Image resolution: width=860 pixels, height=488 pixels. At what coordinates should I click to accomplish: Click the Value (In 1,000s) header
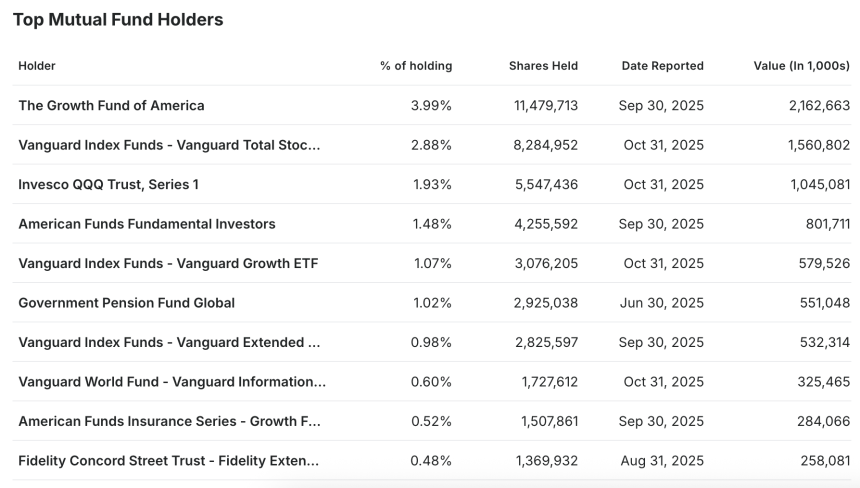coord(801,66)
